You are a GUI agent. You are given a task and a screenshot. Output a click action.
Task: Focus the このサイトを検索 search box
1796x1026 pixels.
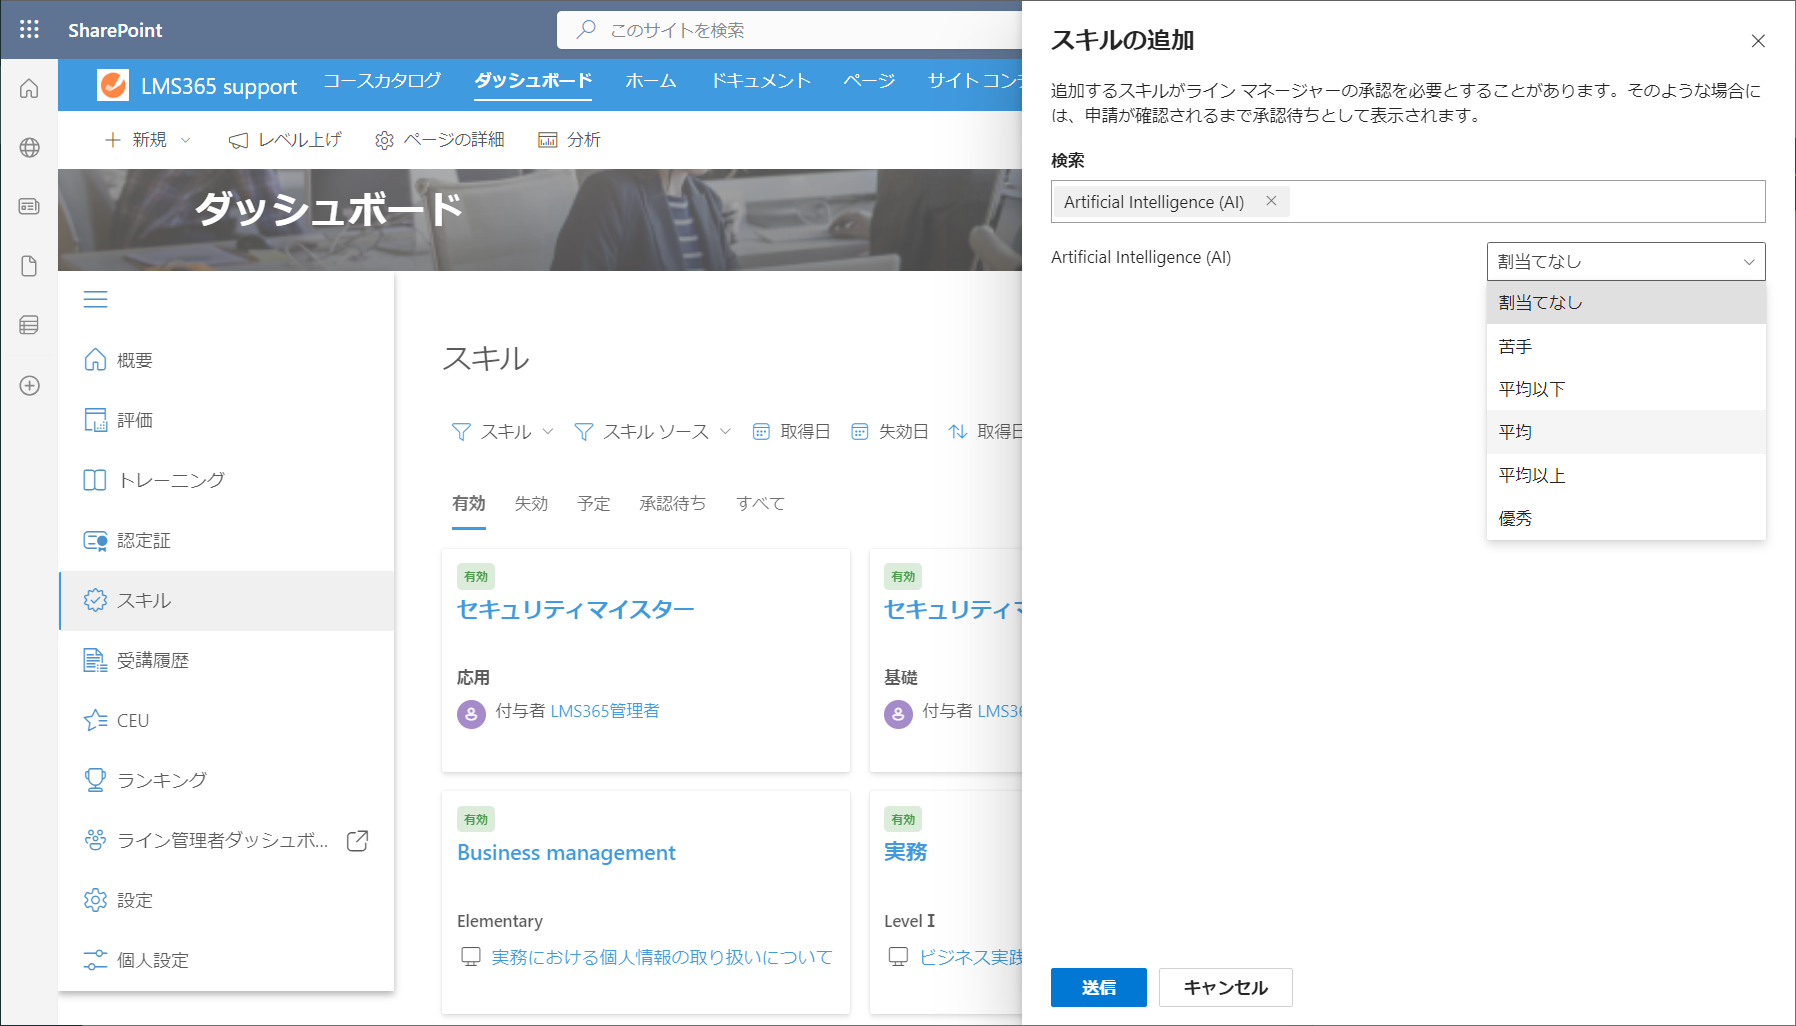[790, 30]
